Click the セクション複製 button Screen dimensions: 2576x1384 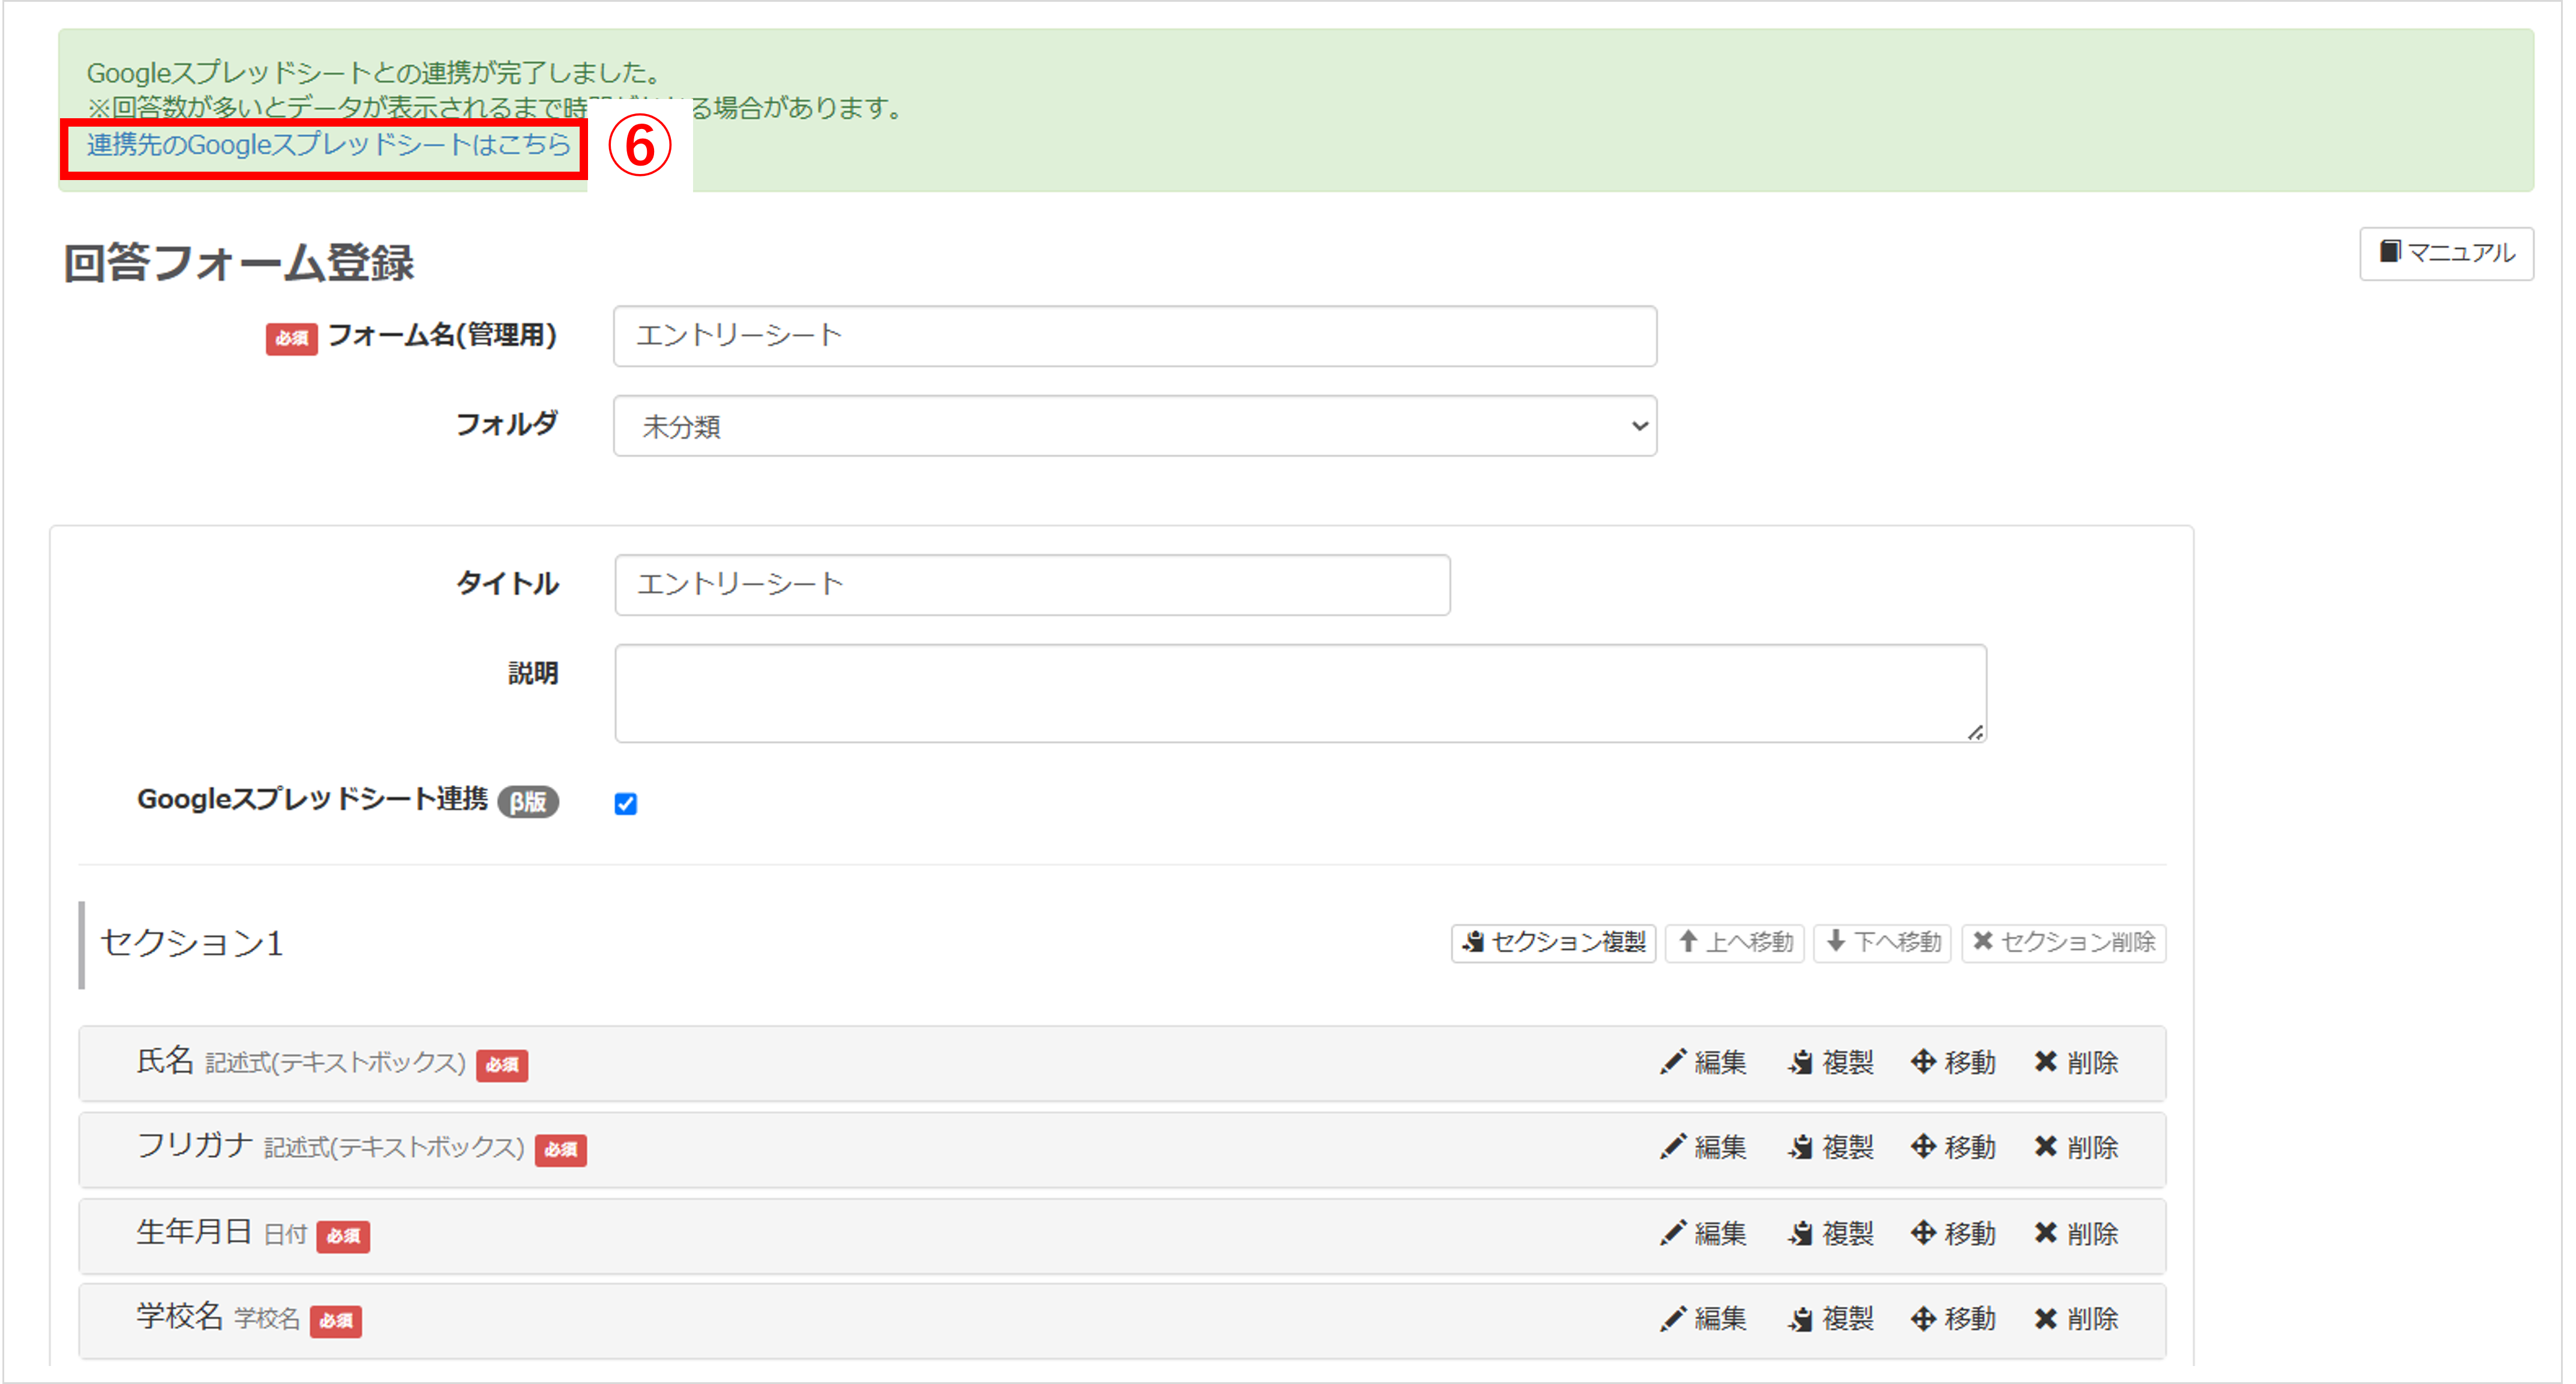point(1553,942)
